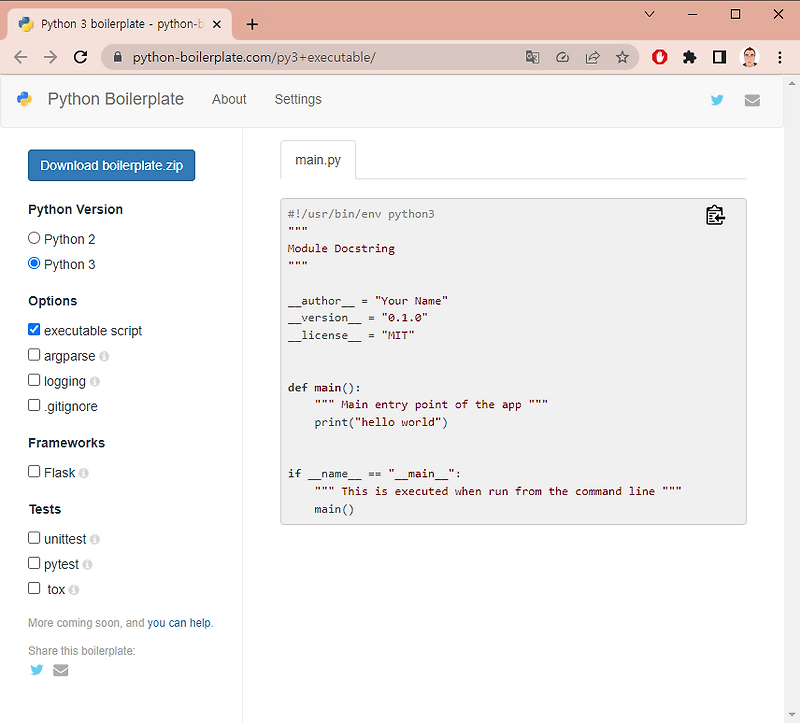Select the main.py tab
This screenshot has height=723, width=800.
[318, 160]
